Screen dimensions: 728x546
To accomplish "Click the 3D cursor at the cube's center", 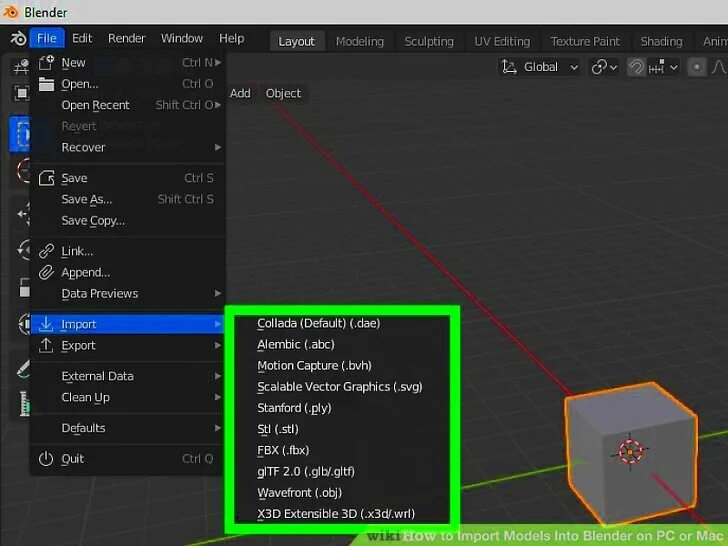I will coord(630,451).
